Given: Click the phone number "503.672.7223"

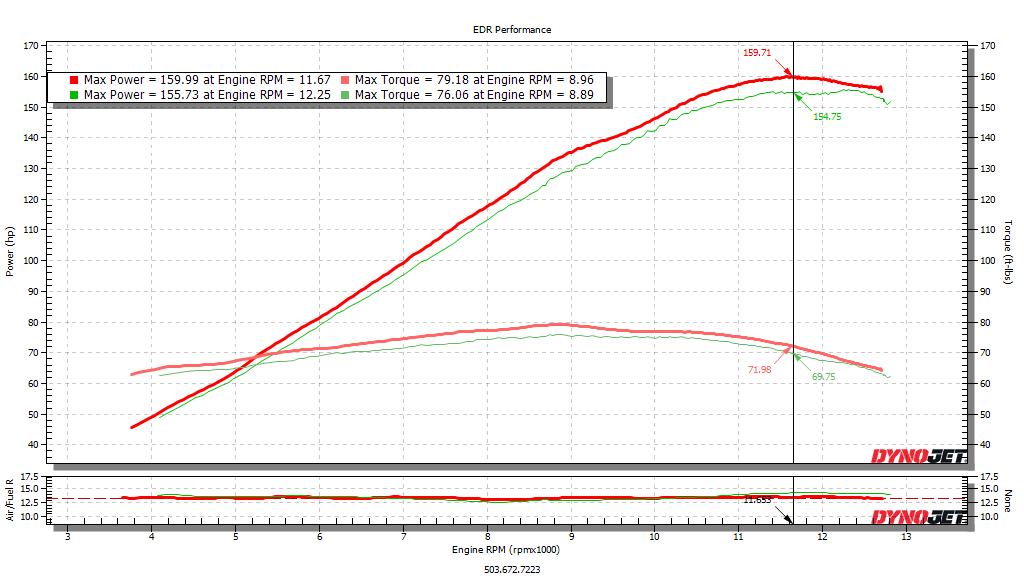Looking at the screenshot, I should (512, 569).
